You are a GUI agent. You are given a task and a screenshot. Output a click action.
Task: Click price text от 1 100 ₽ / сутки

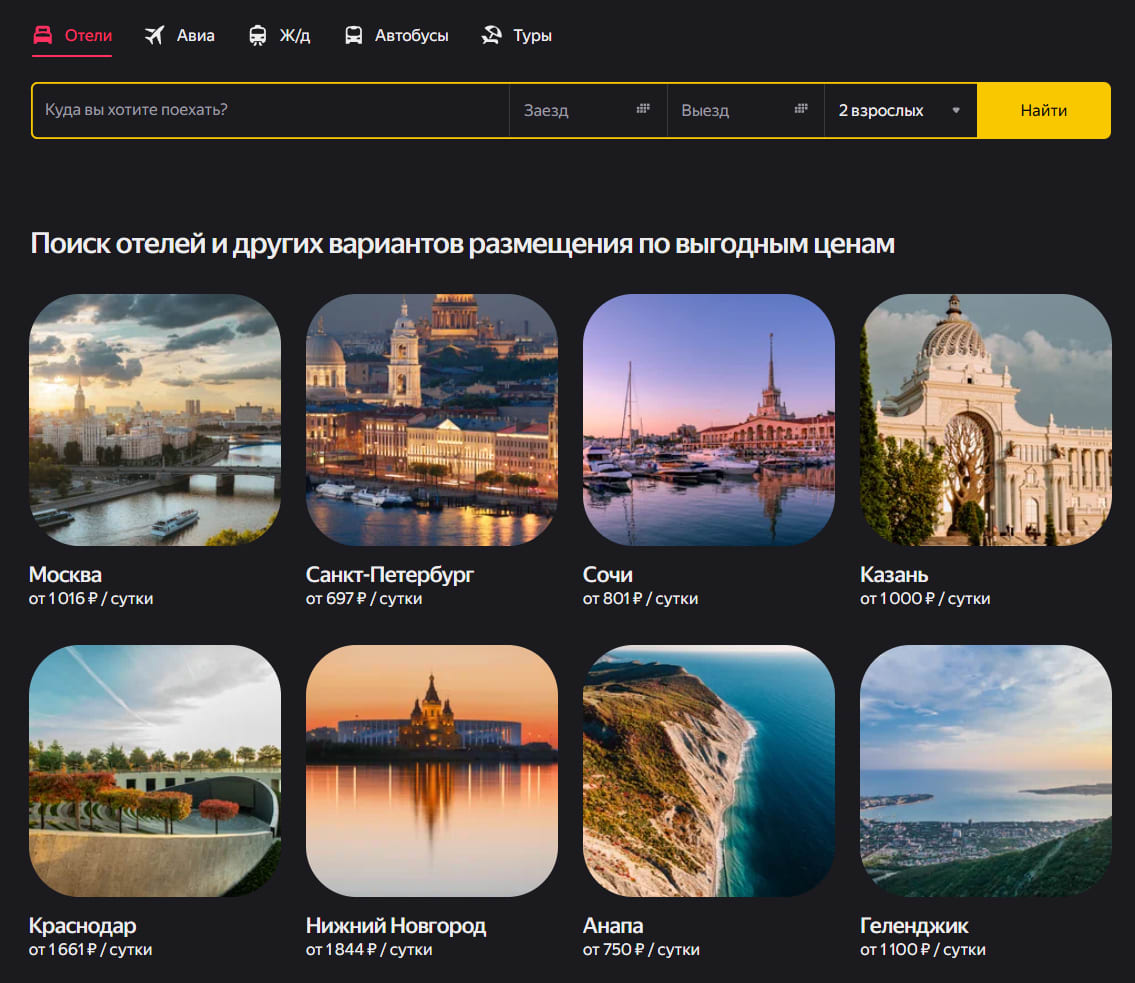[x=923, y=950]
